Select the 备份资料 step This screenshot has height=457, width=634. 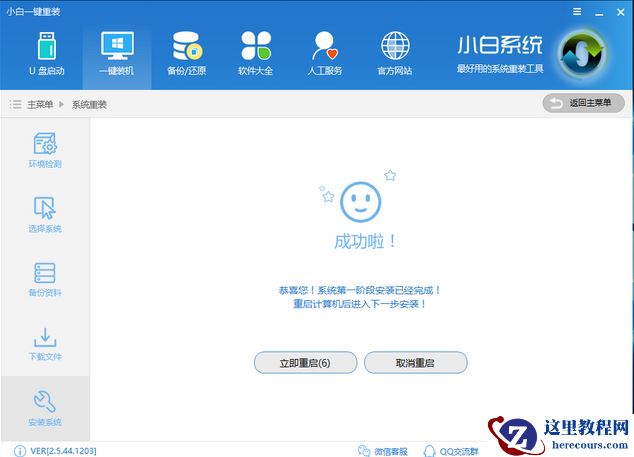click(x=45, y=279)
